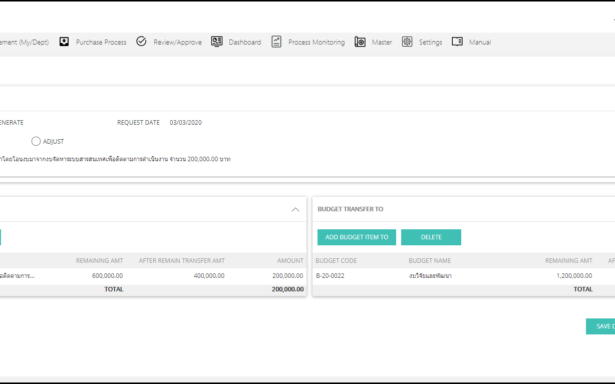
Task: Click the Dashboard monitor icon
Action: (x=217, y=41)
